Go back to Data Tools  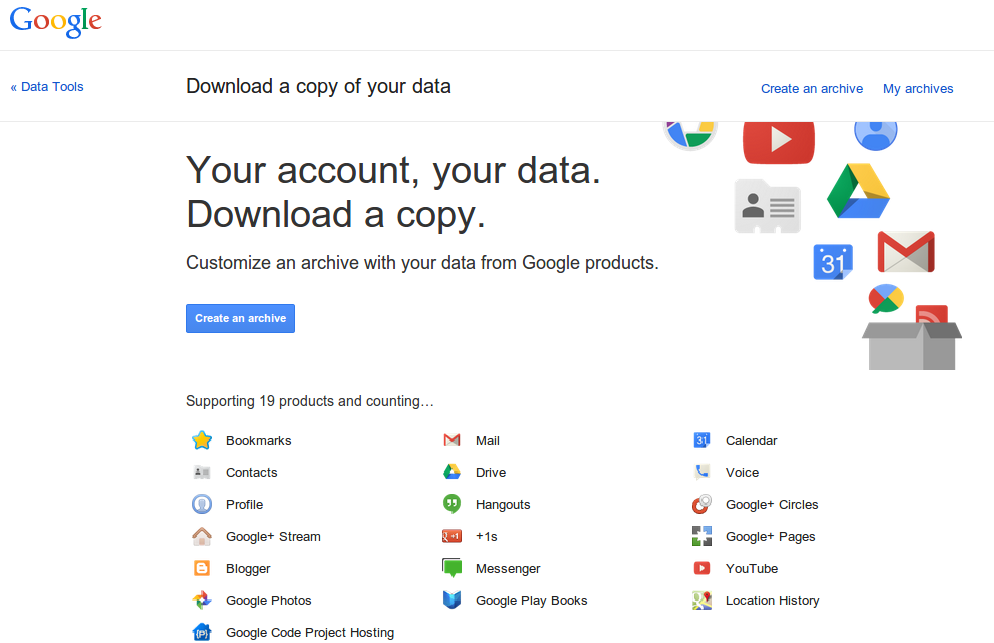(x=47, y=87)
